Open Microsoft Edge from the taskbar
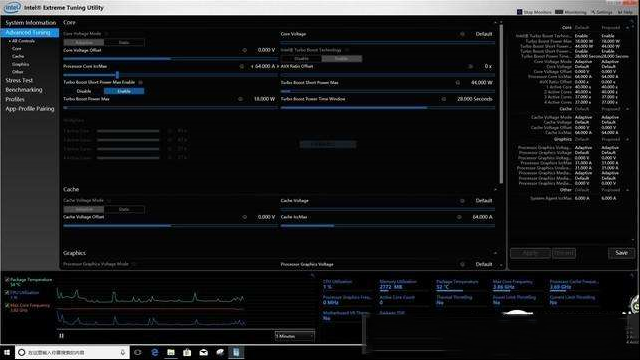 point(155,352)
